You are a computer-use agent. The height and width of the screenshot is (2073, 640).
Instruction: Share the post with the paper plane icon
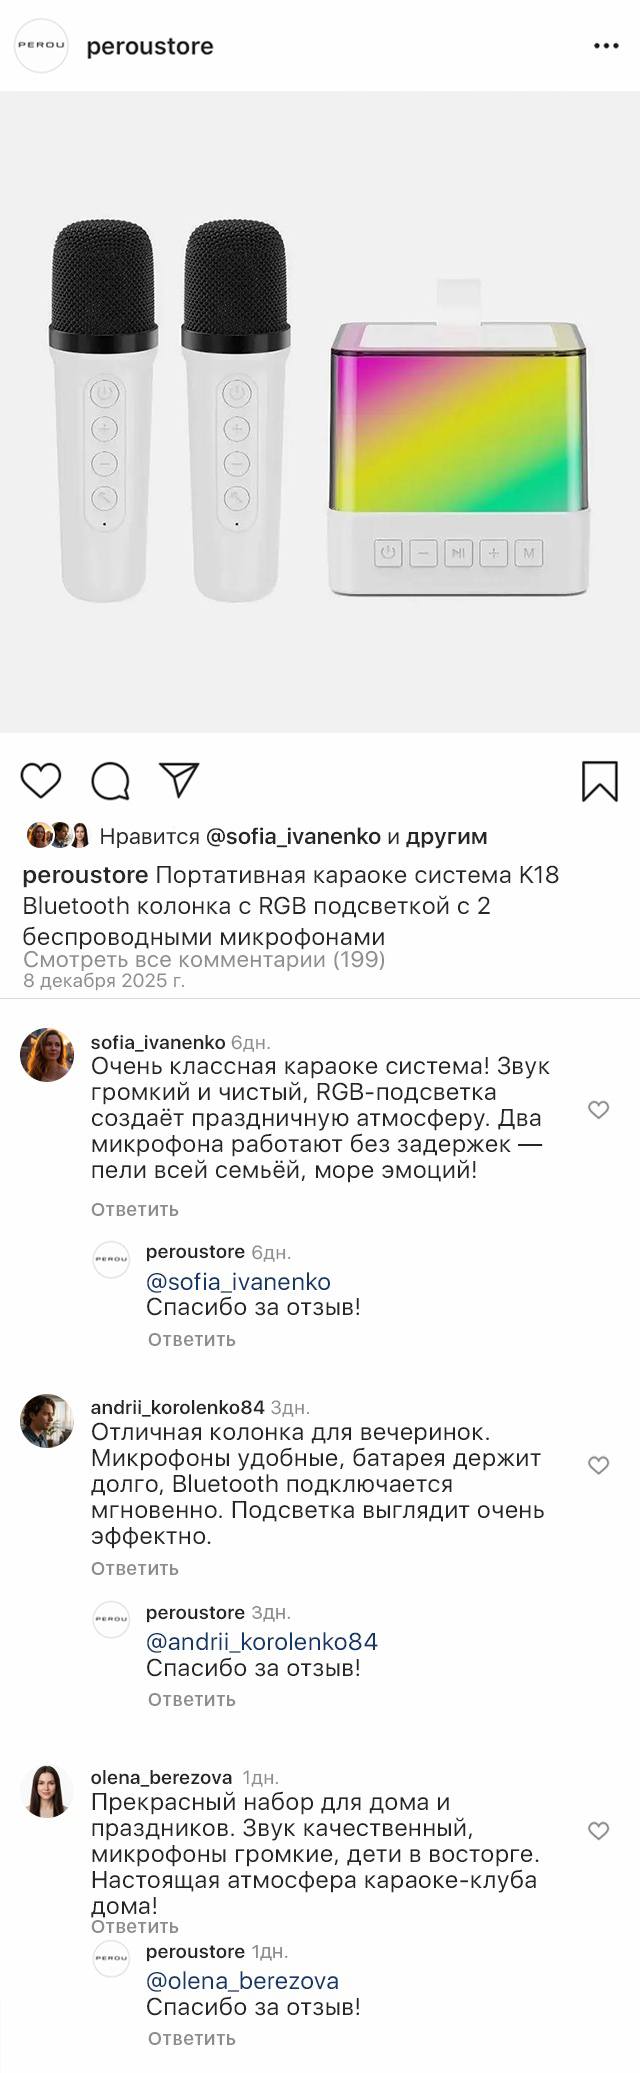point(180,780)
